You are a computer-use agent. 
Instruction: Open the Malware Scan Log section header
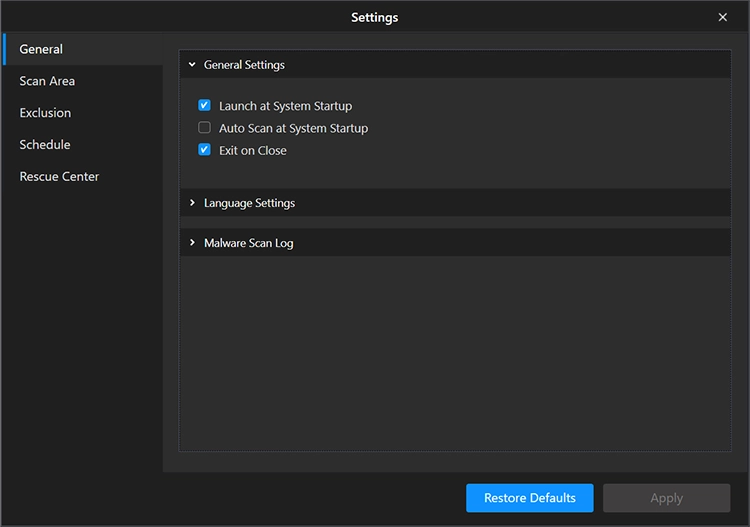[248, 243]
